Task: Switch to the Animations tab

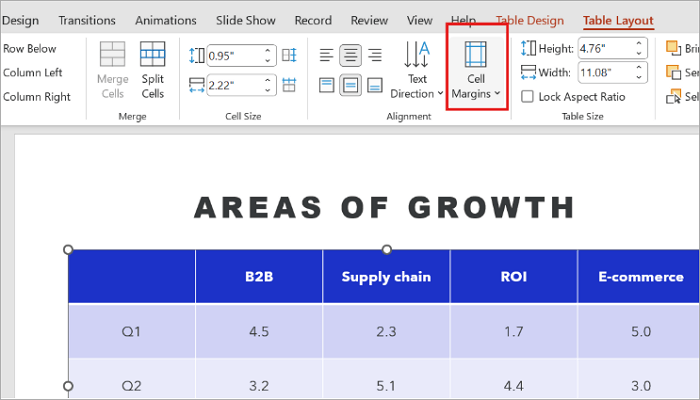Action: click(x=166, y=21)
